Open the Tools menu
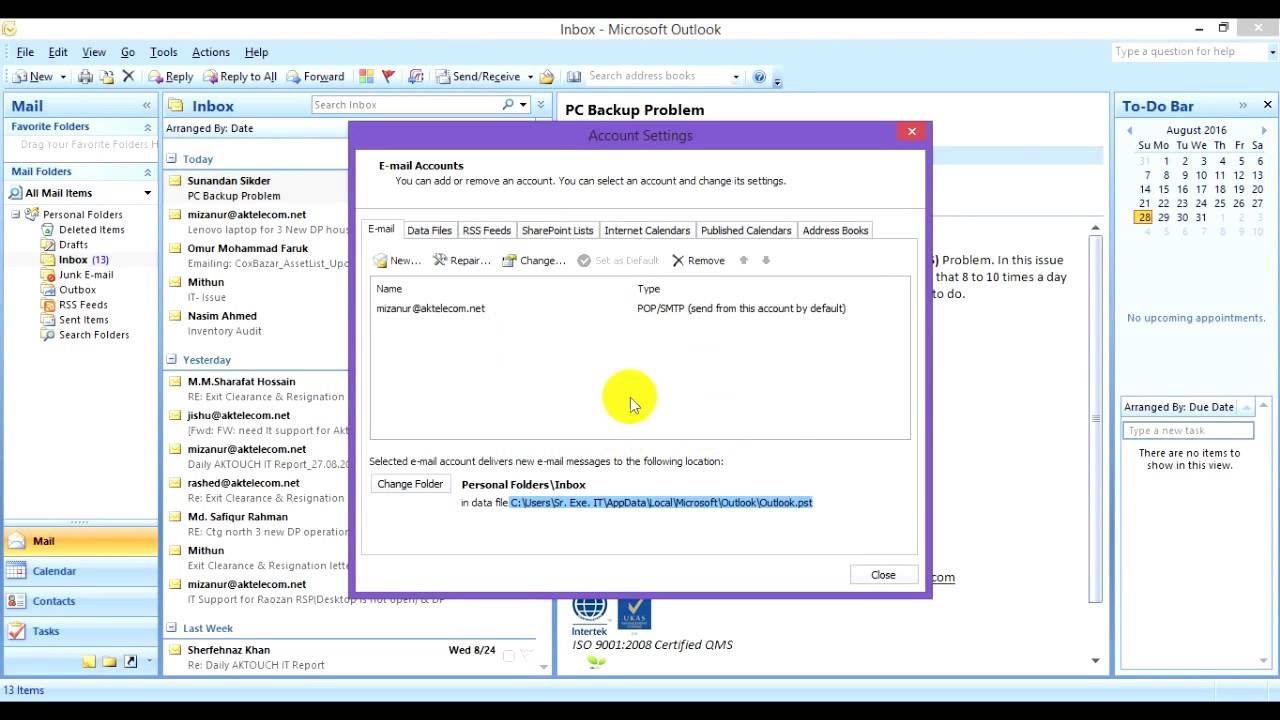This screenshot has height=720, width=1280. 163,52
